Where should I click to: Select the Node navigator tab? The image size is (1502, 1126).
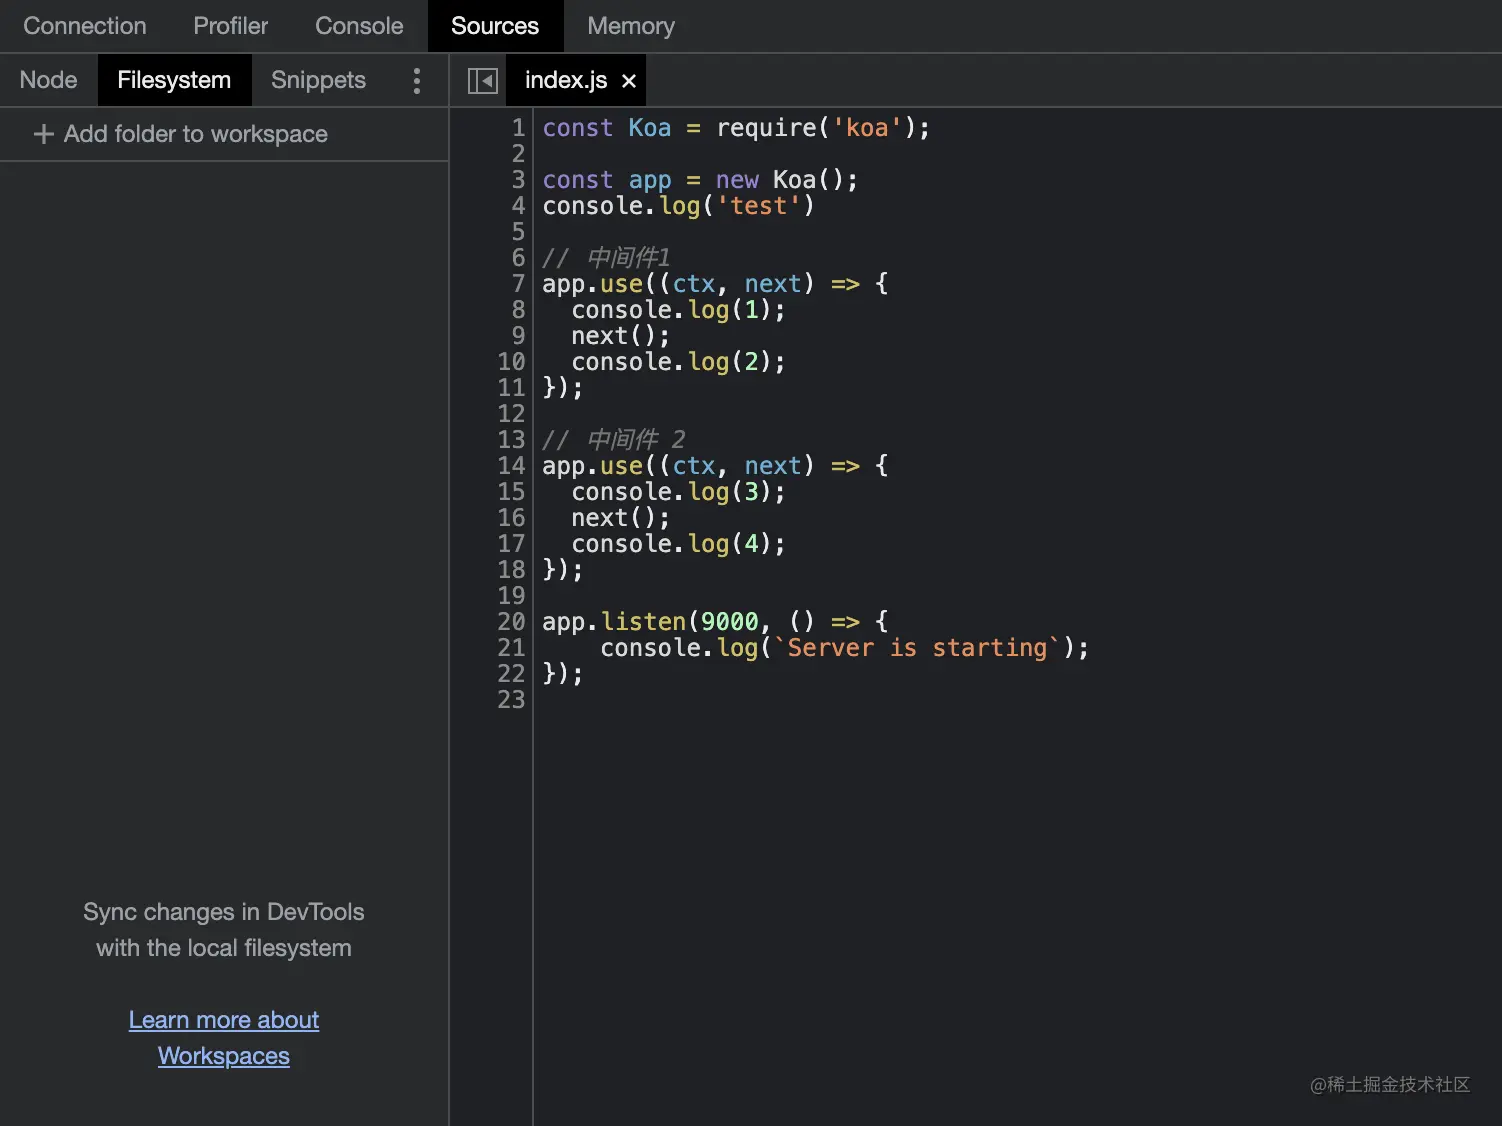48,80
